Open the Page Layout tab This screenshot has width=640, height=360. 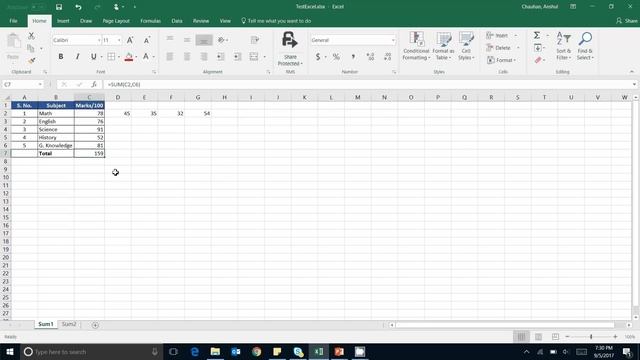click(116, 21)
